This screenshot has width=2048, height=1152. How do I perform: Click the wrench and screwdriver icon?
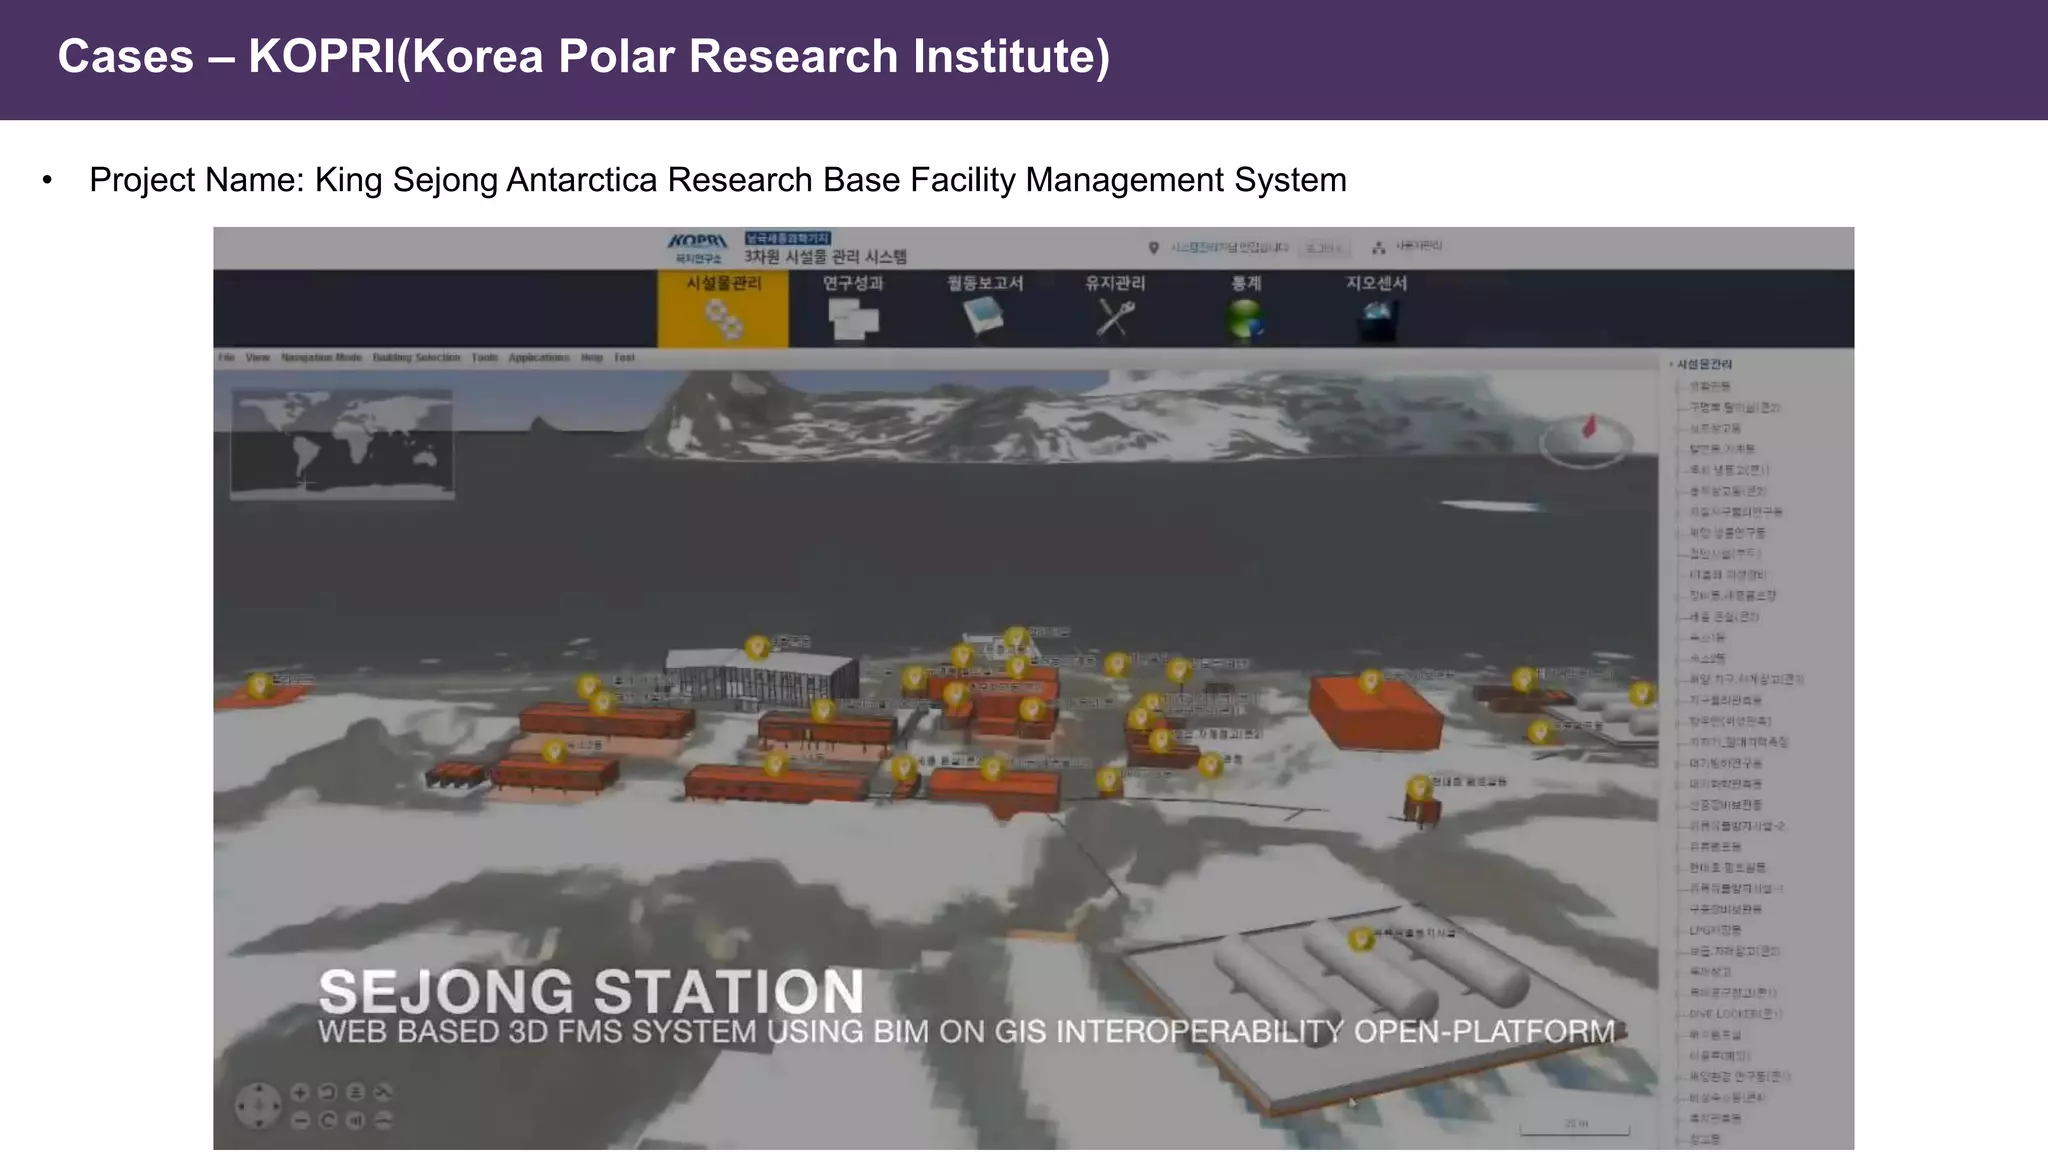tap(1116, 319)
